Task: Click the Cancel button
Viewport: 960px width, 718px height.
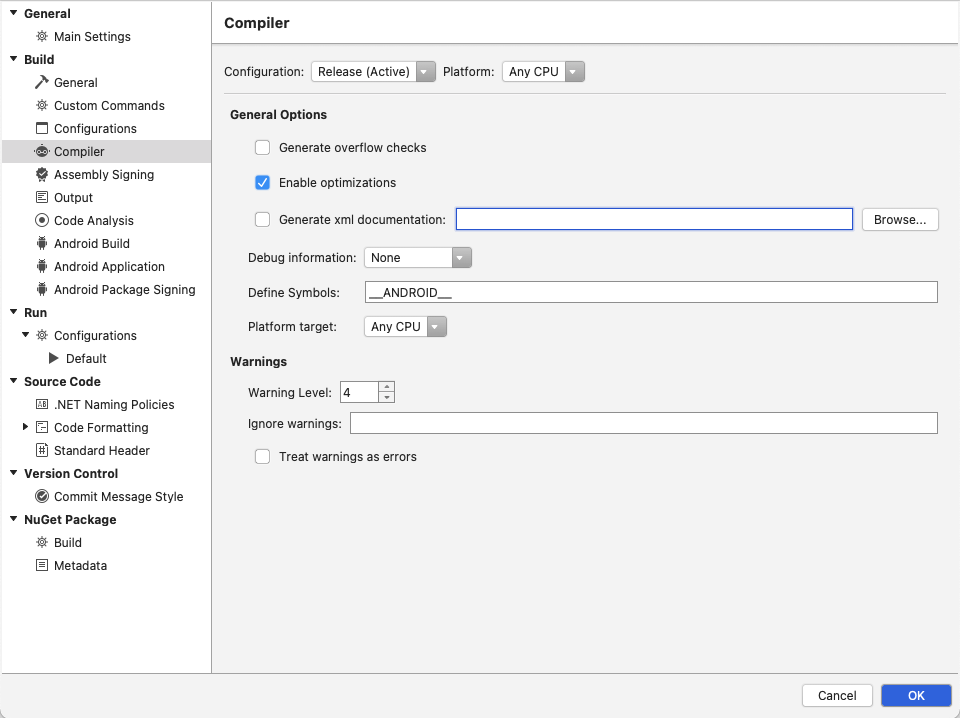Action: pos(837,695)
